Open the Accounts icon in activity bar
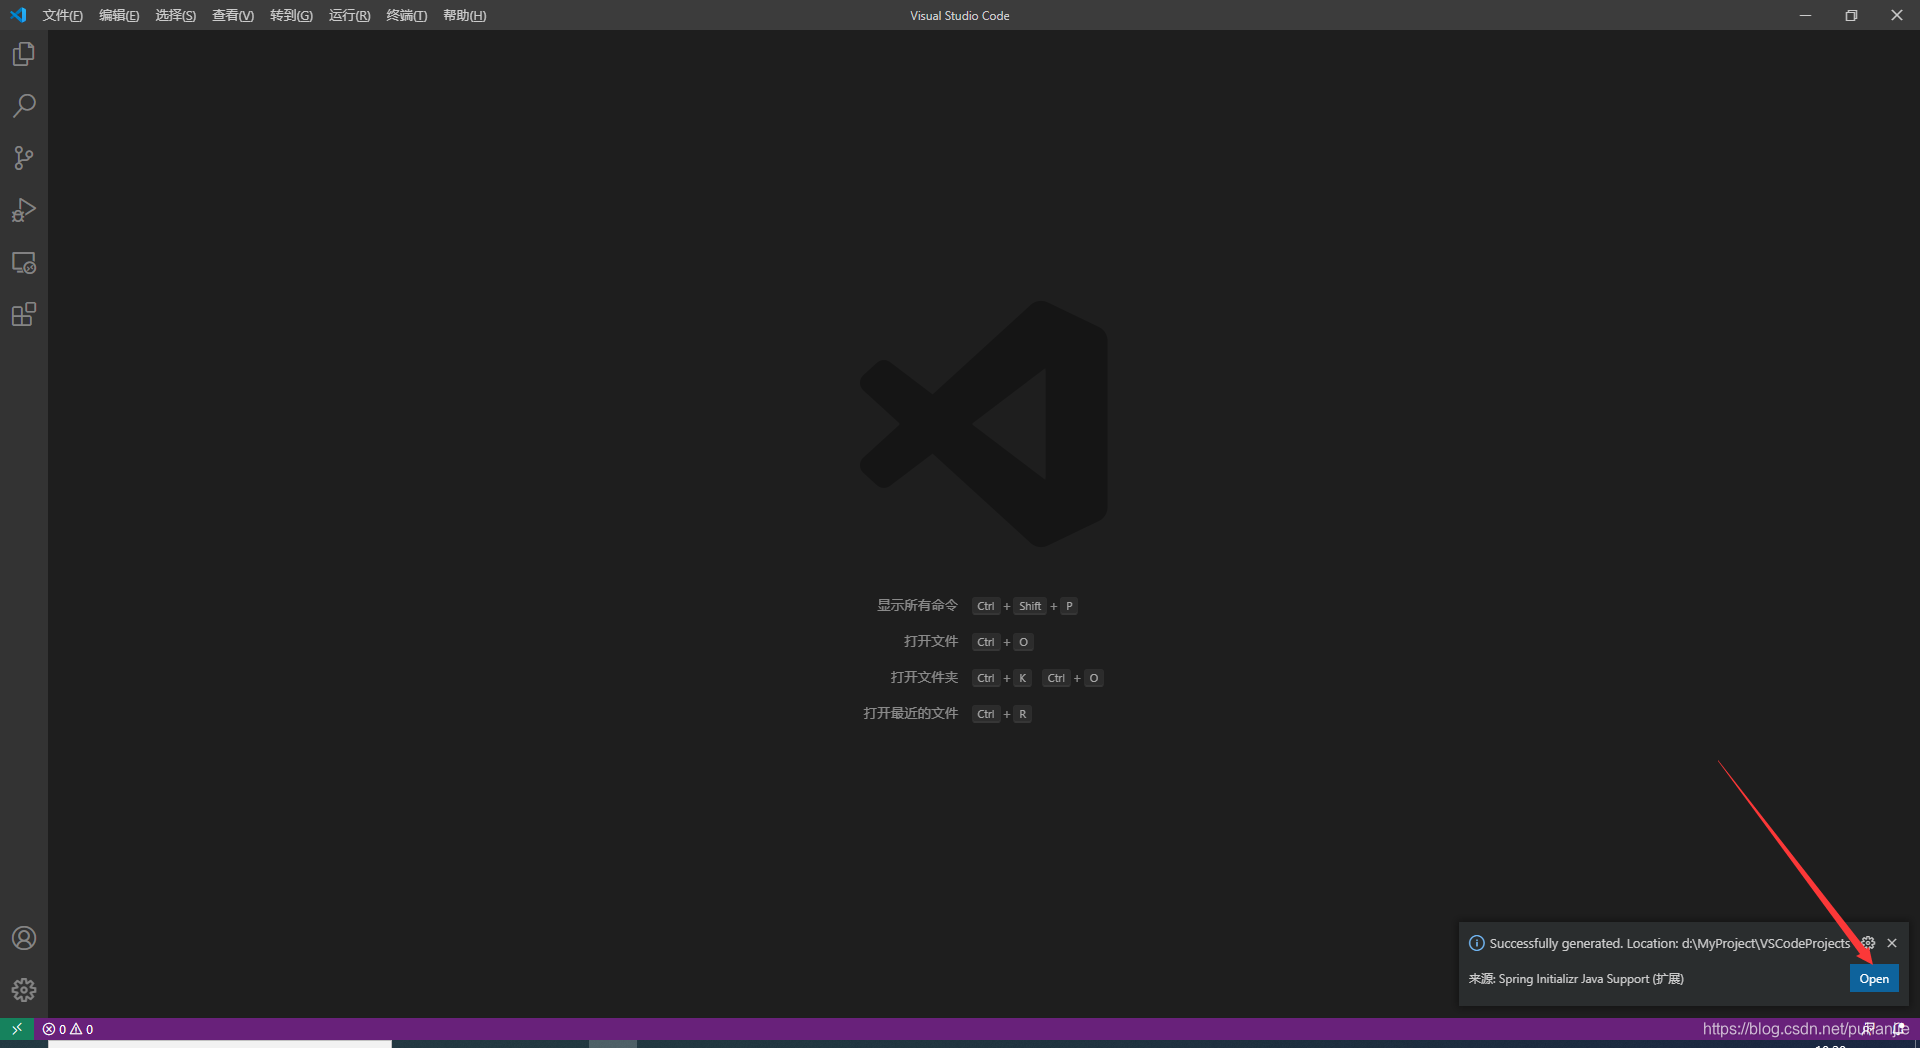The height and width of the screenshot is (1048, 1920). tap(24, 938)
